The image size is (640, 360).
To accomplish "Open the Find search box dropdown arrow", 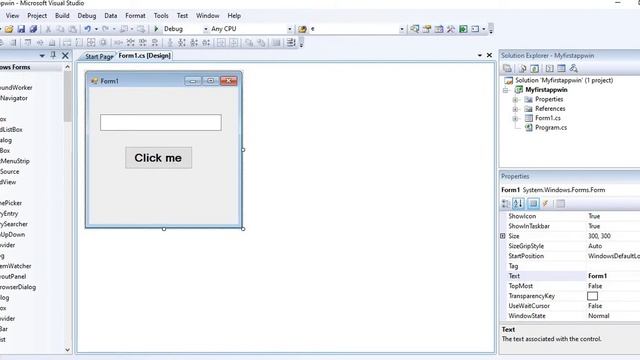I will tap(402, 29).
